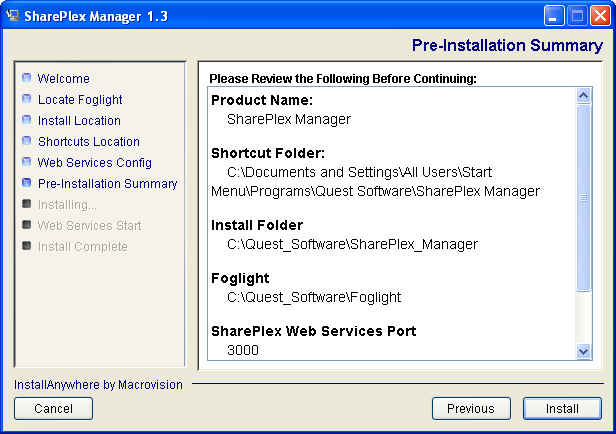Image resolution: width=616 pixels, height=434 pixels.
Task: Close the SharePlex Manager installer window
Action: point(600,16)
